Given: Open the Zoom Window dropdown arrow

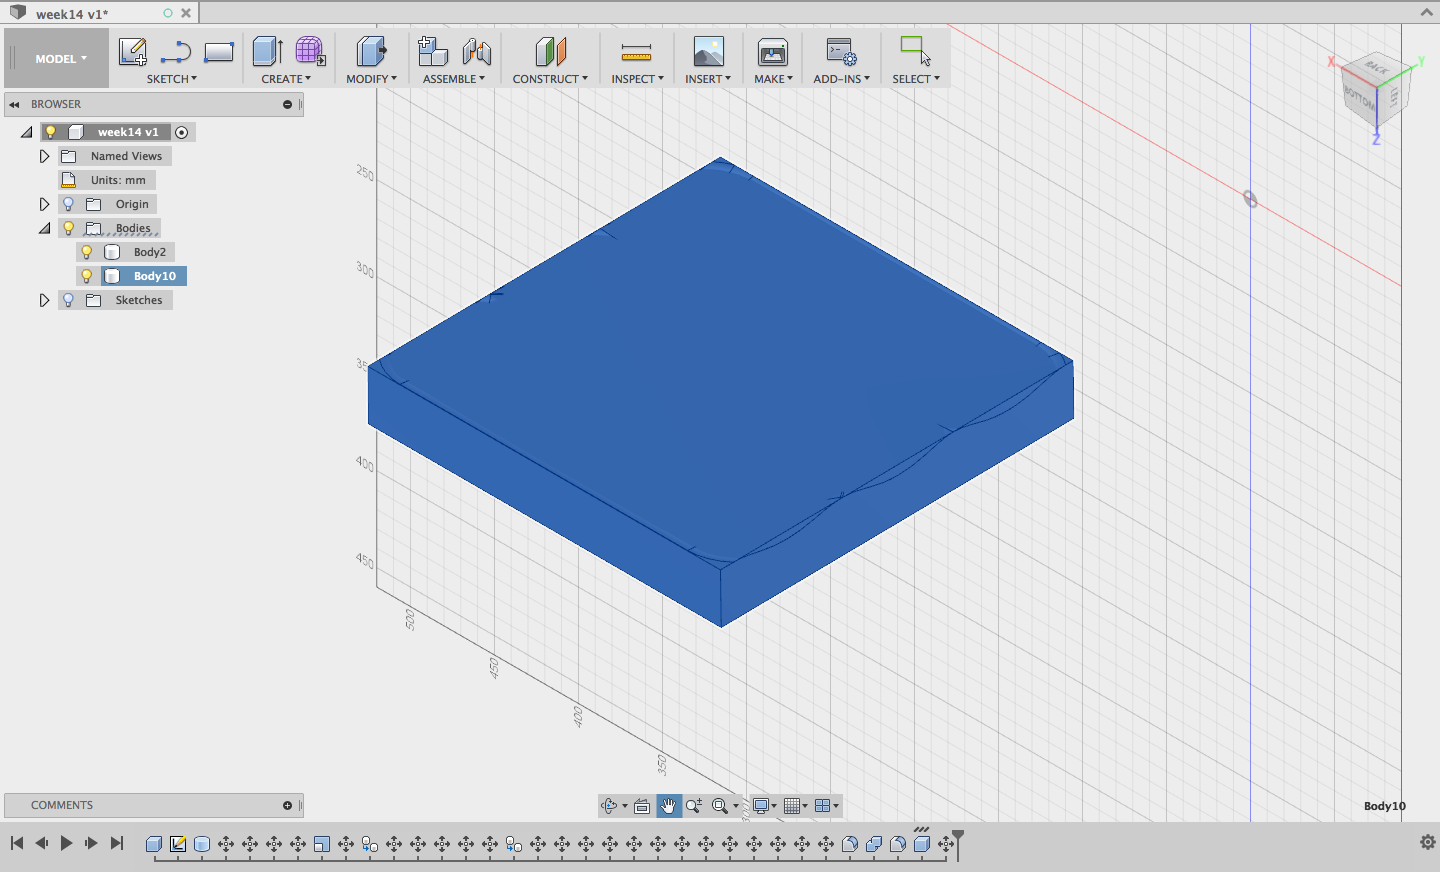Looking at the screenshot, I should click(x=736, y=806).
